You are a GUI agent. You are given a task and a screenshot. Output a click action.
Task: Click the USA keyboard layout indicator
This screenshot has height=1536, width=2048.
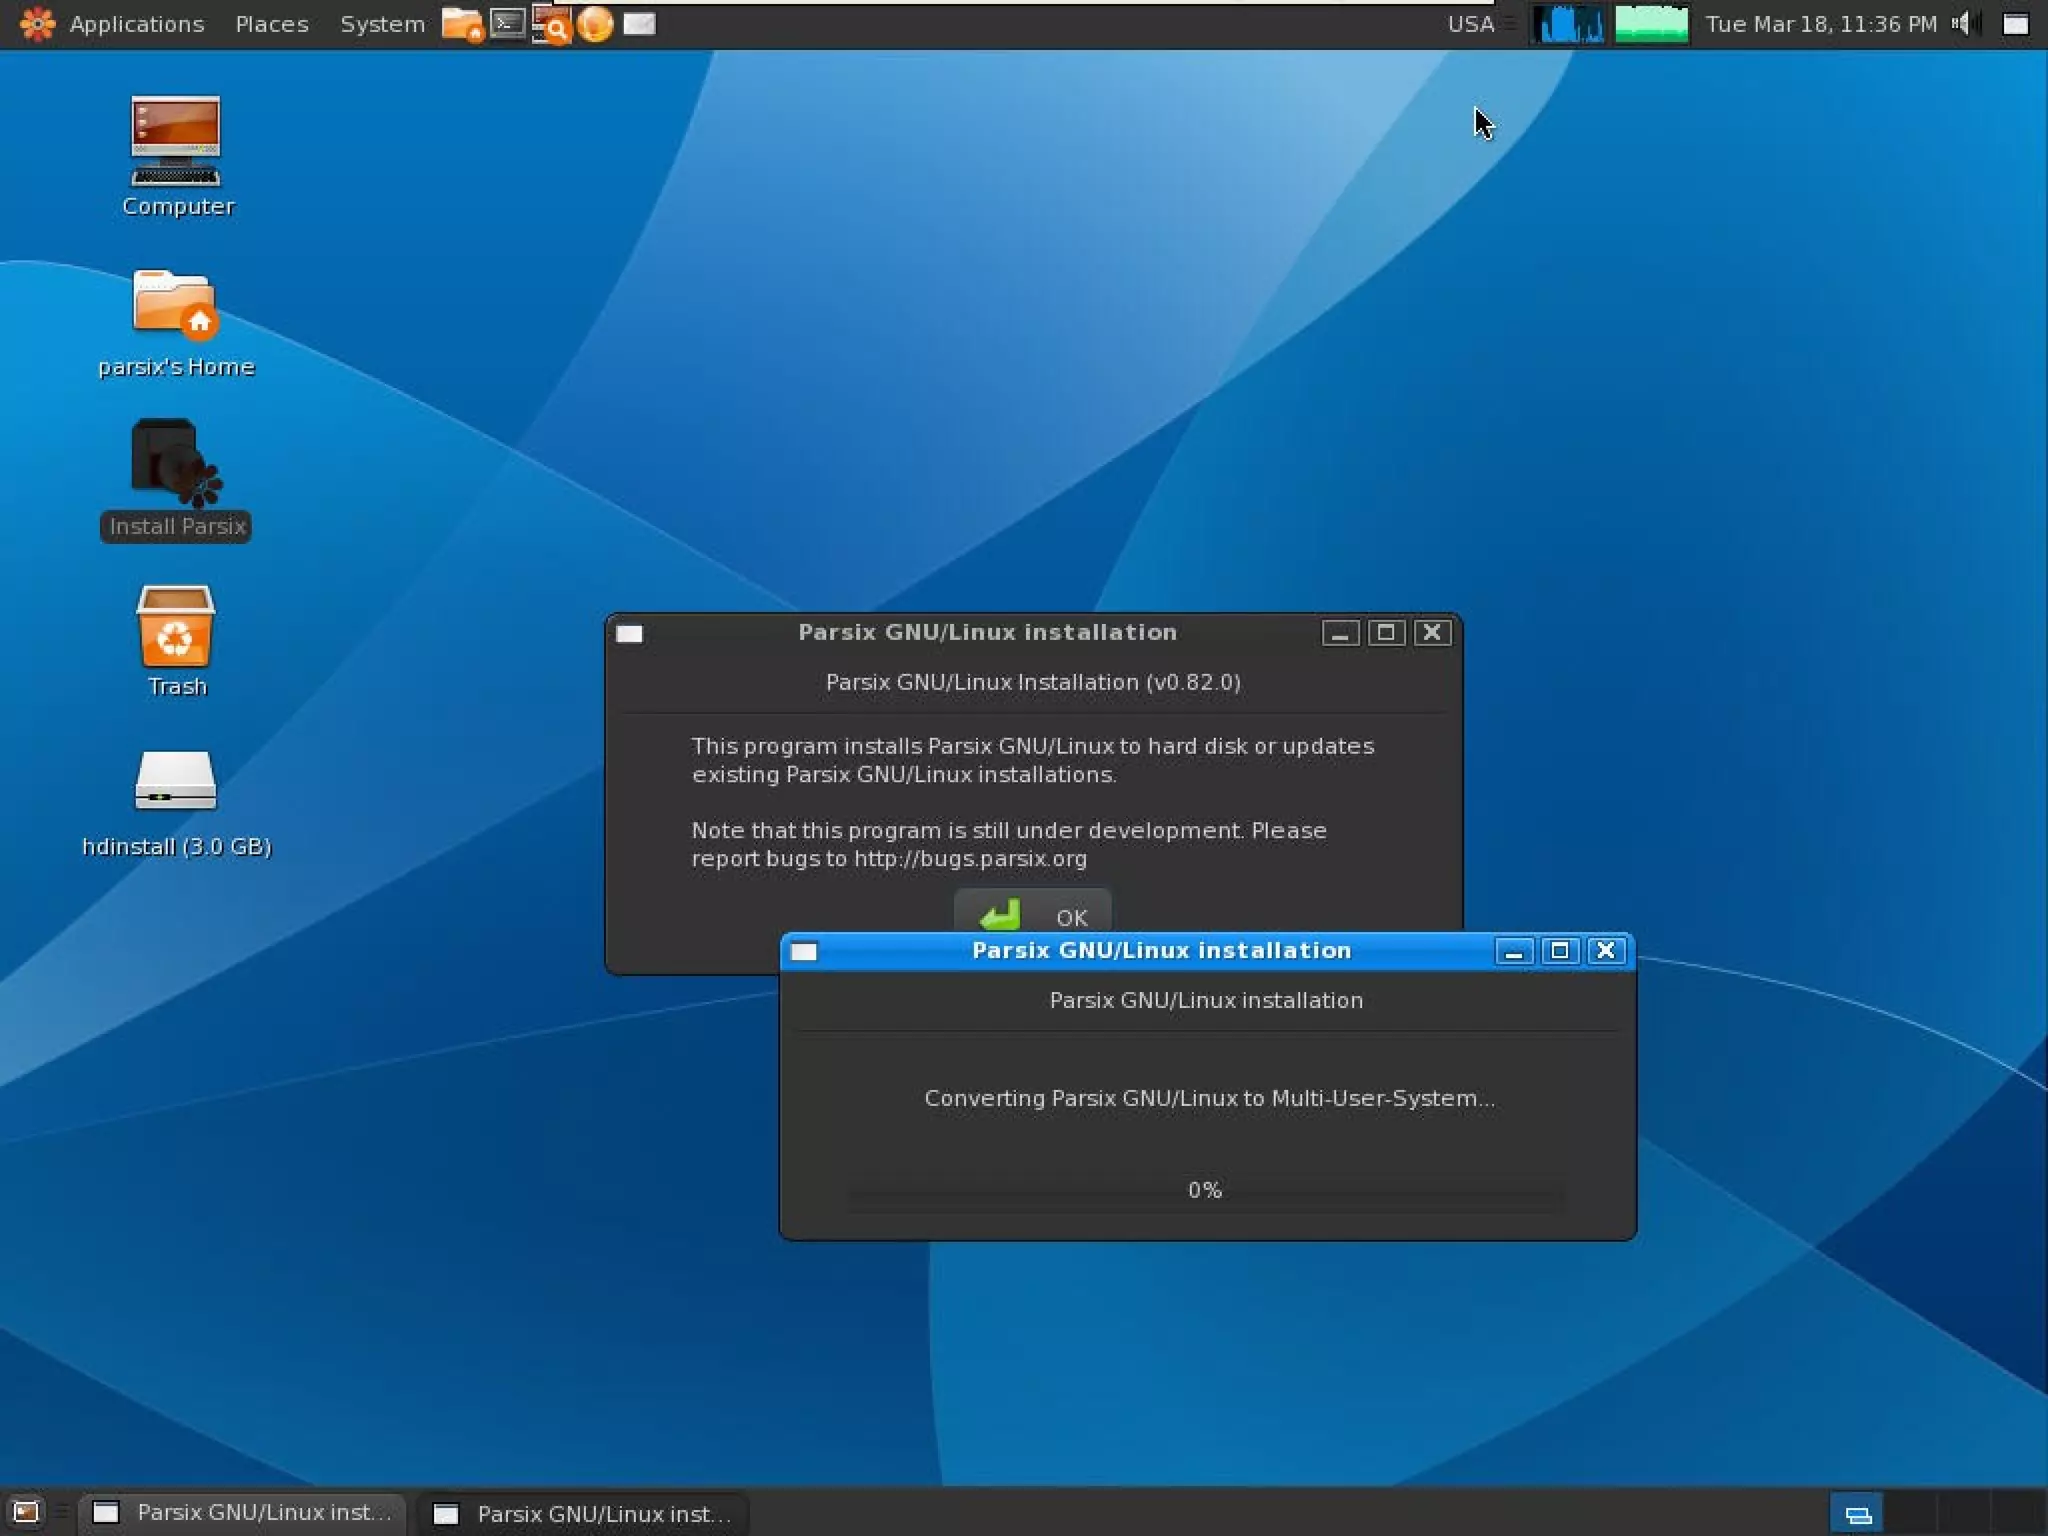[1470, 24]
